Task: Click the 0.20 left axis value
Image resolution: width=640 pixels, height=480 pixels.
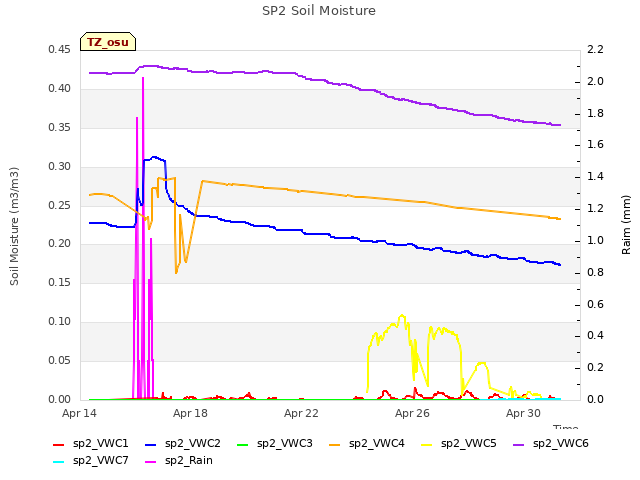Action: [60, 244]
